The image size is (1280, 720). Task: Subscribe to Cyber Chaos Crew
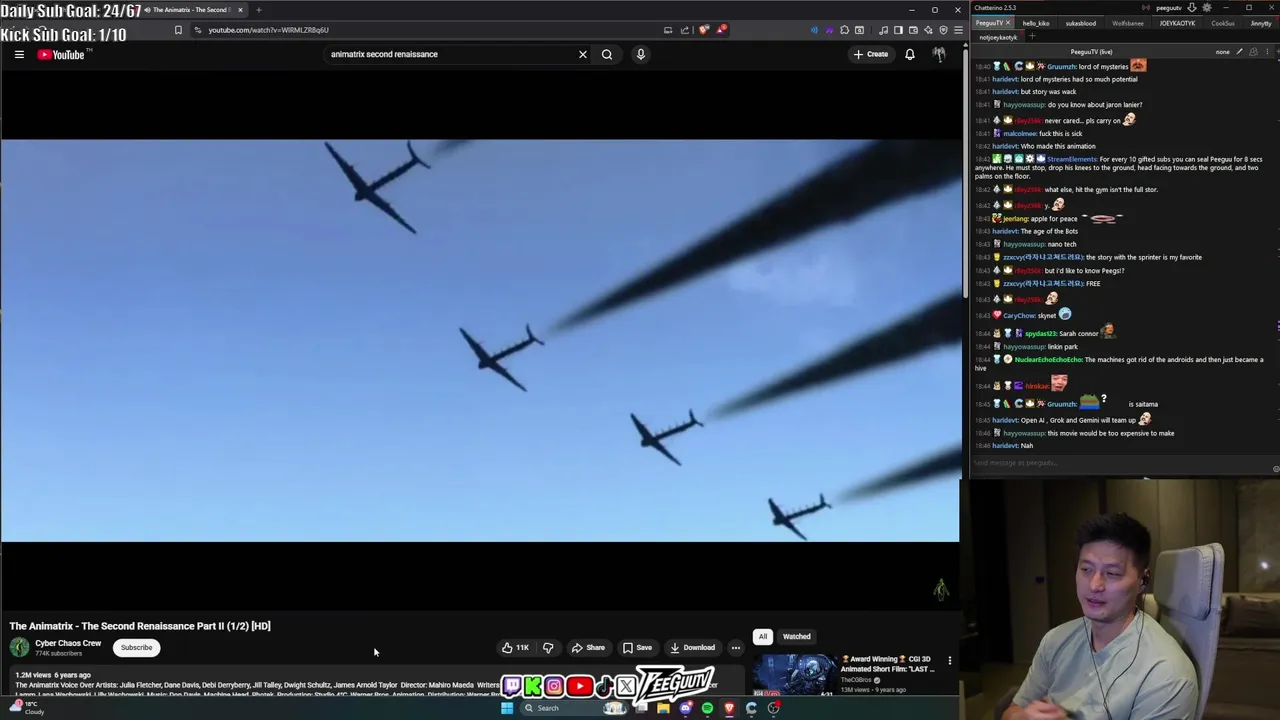pyautogui.click(x=137, y=647)
